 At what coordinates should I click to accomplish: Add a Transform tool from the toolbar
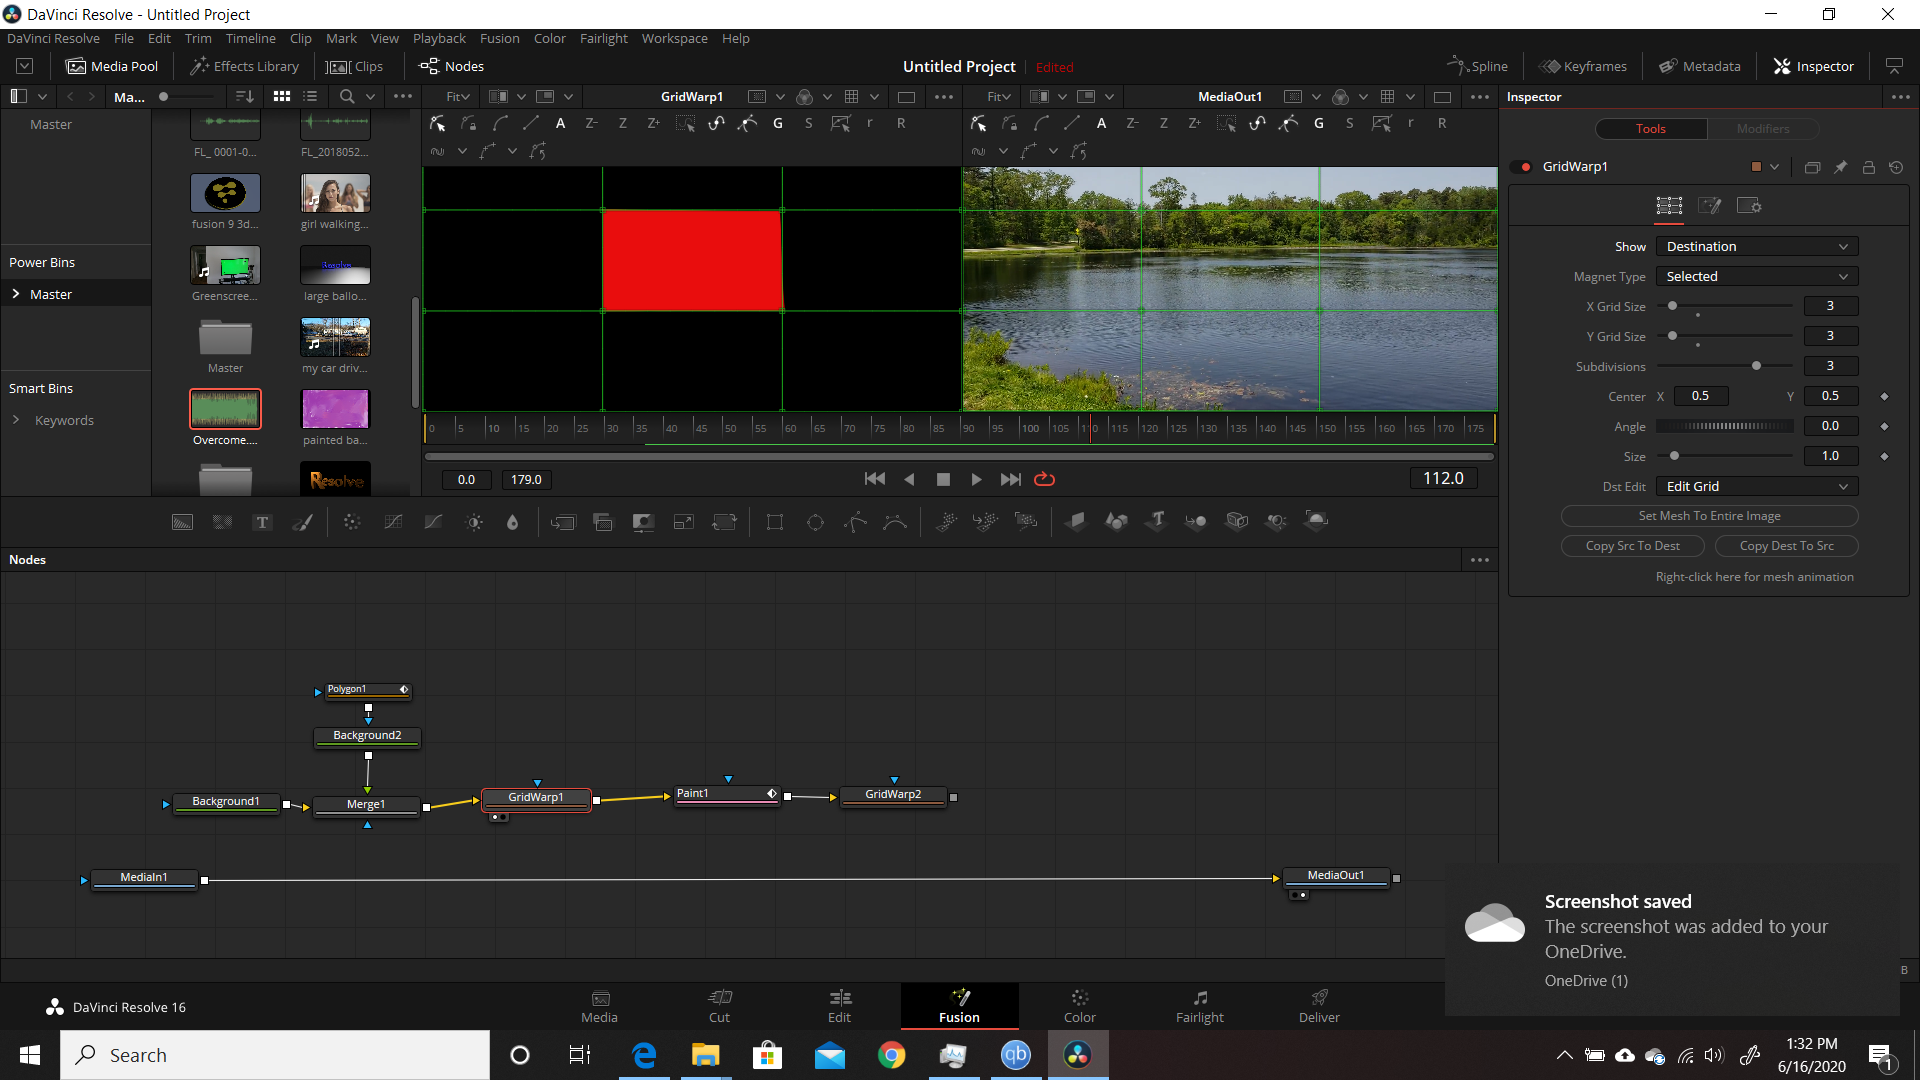(724, 522)
